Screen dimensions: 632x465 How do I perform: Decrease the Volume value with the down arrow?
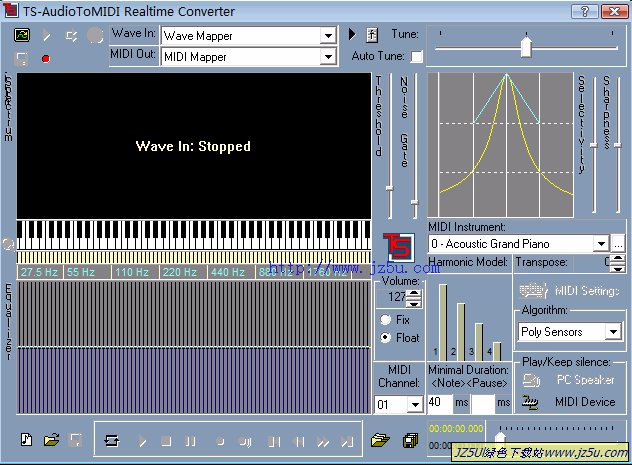pos(414,303)
